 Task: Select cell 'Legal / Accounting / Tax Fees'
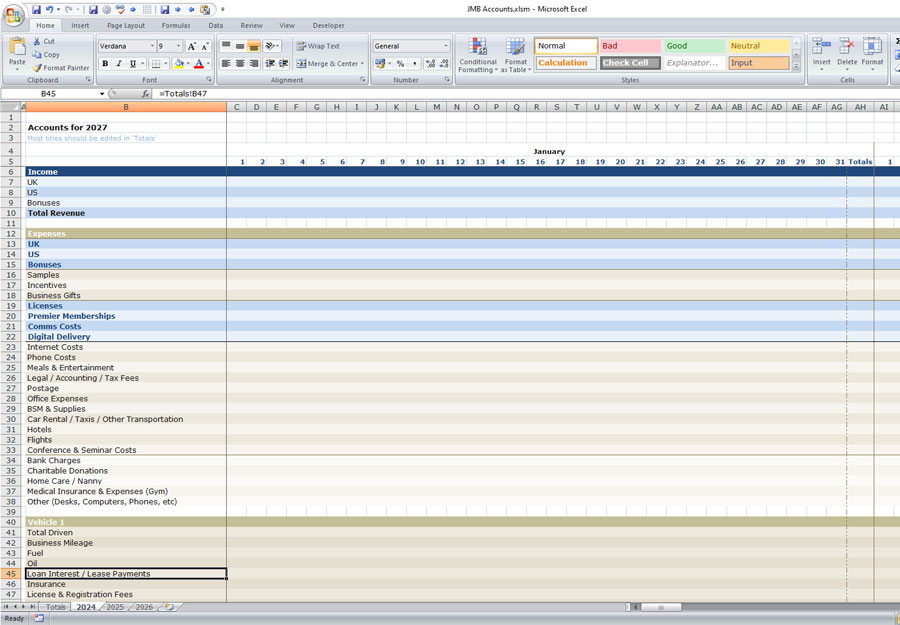pos(126,378)
